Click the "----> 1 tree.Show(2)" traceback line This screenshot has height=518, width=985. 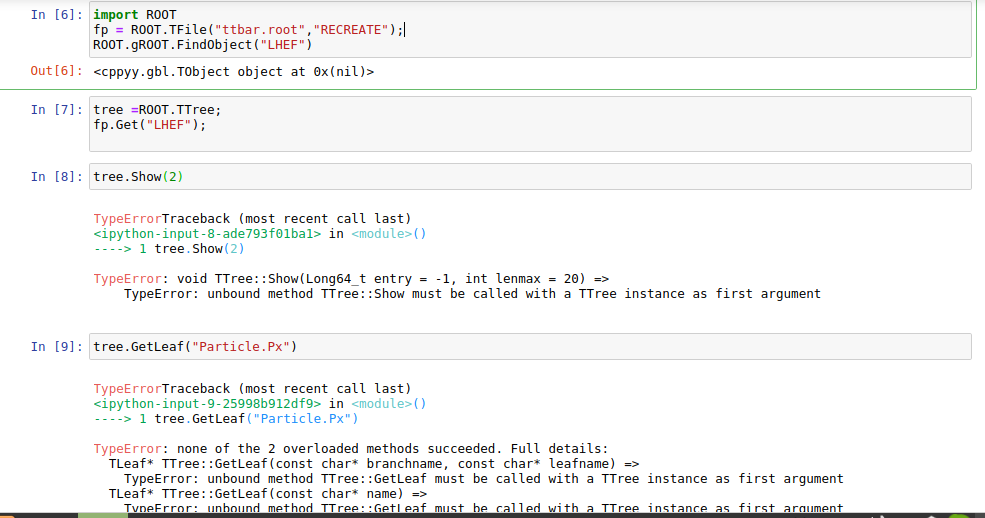[169, 249]
